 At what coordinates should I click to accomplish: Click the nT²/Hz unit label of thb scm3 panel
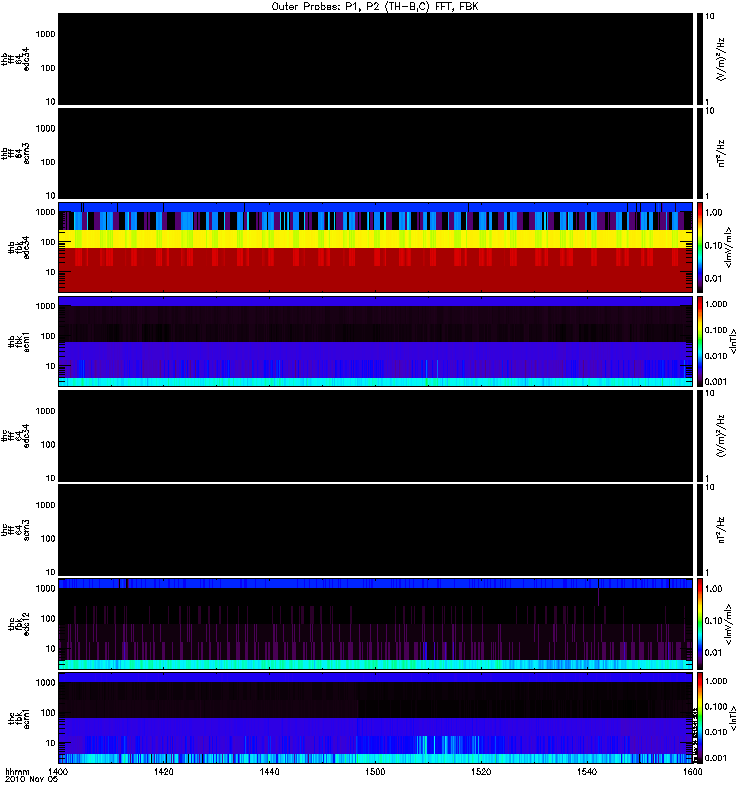coord(721,153)
